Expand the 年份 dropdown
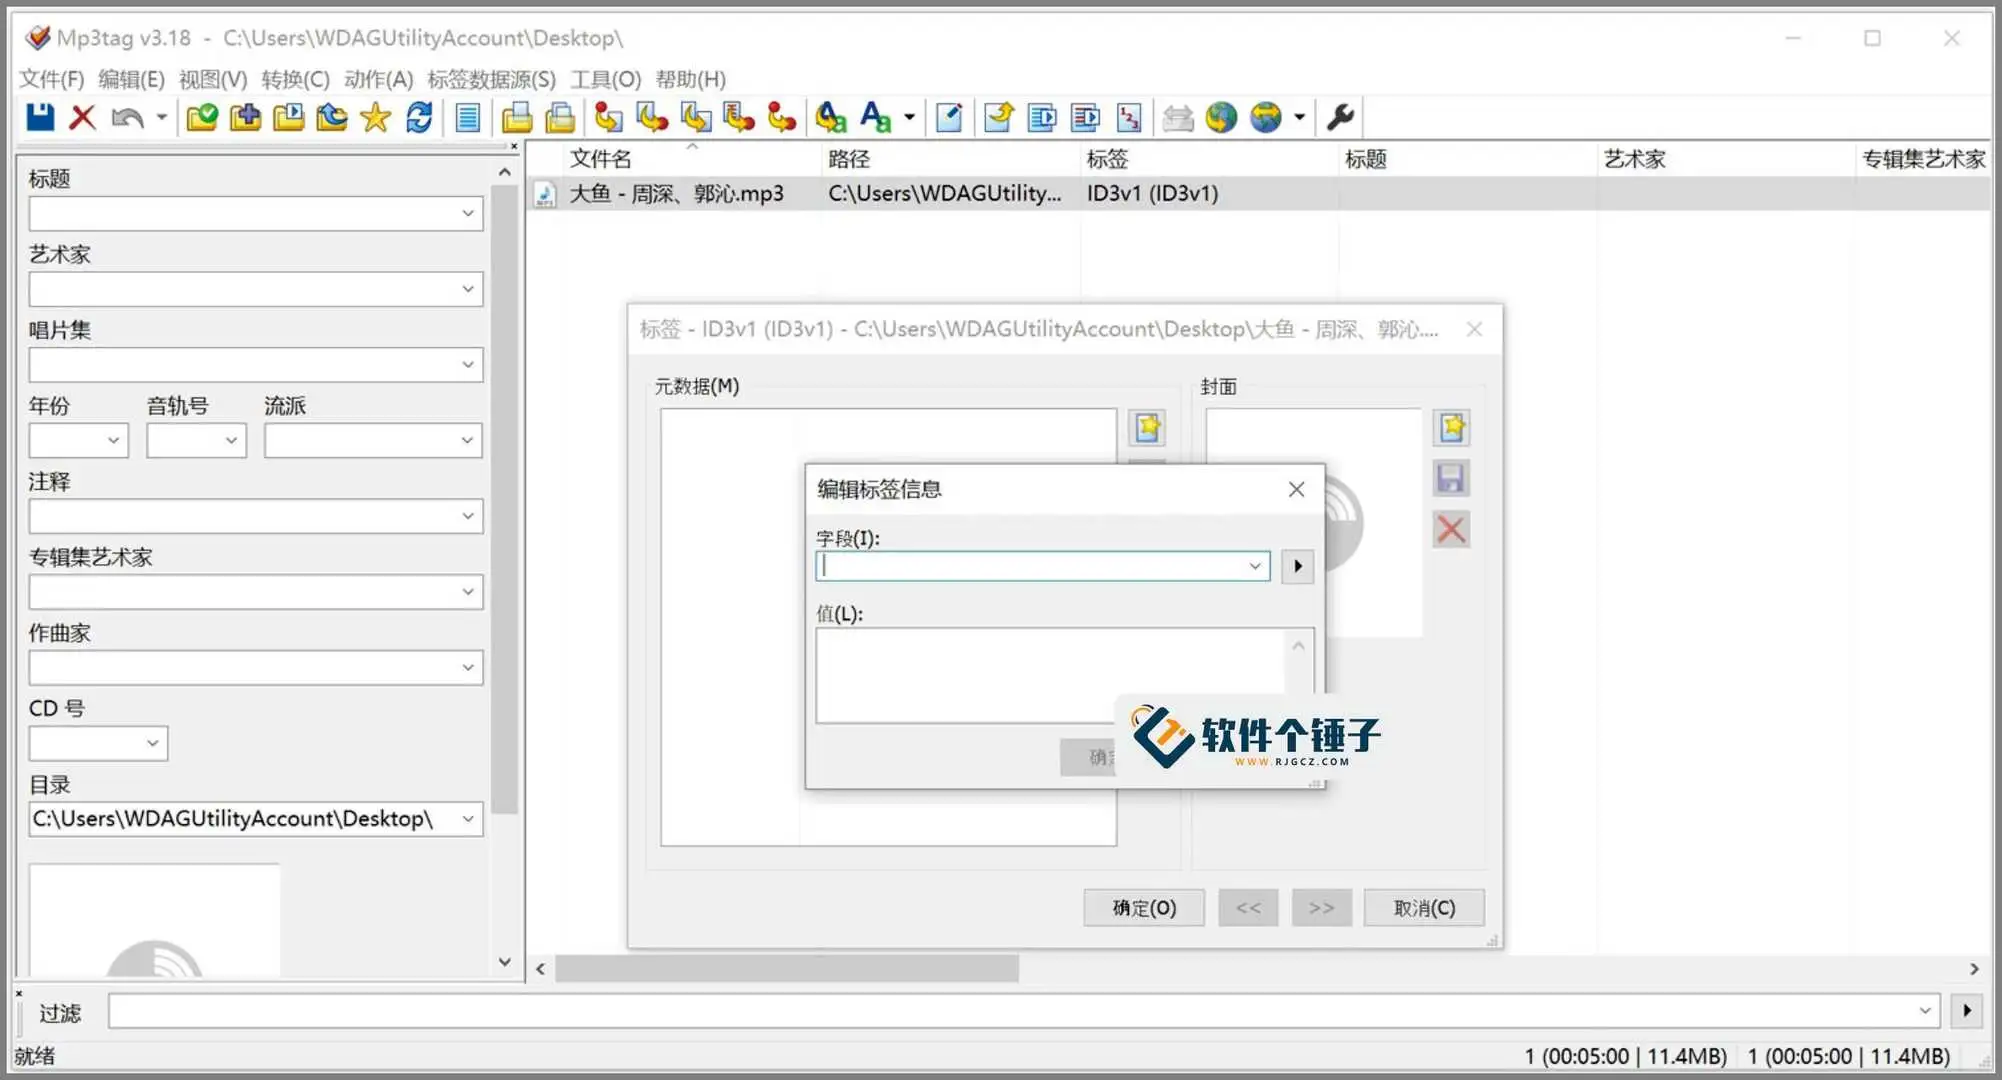 (x=112, y=440)
